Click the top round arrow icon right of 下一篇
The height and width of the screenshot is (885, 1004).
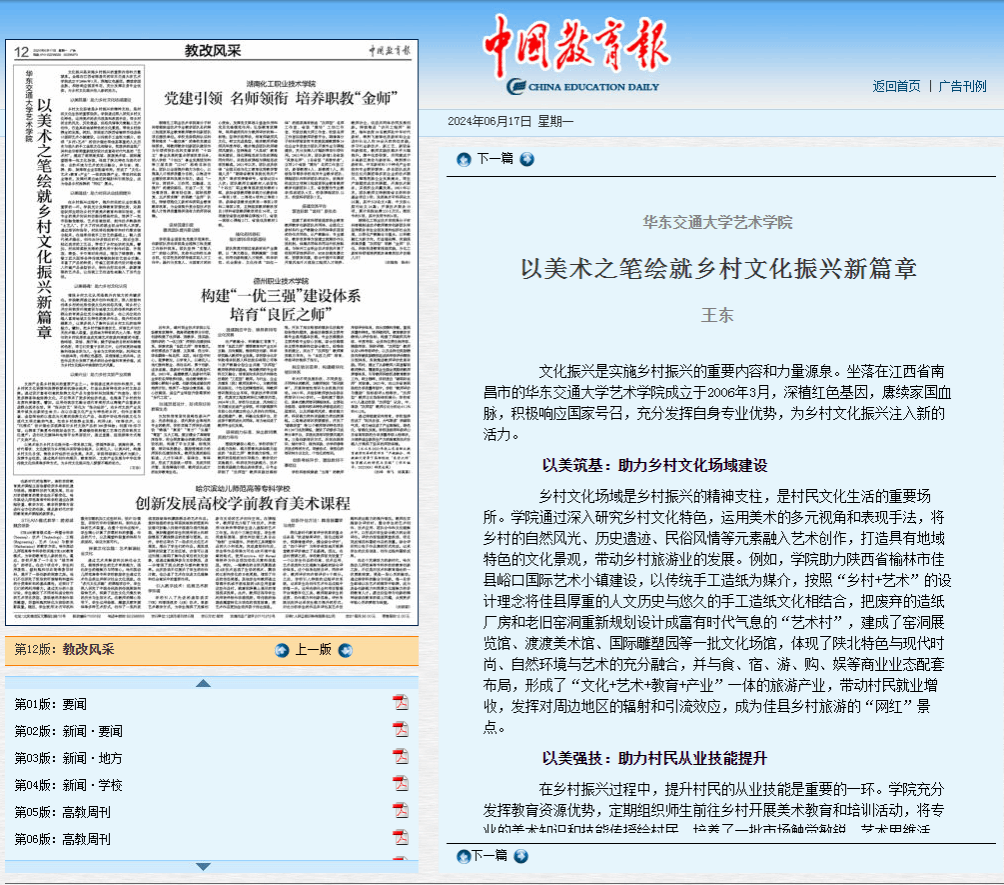pyautogui.click(x=527, y=159)
